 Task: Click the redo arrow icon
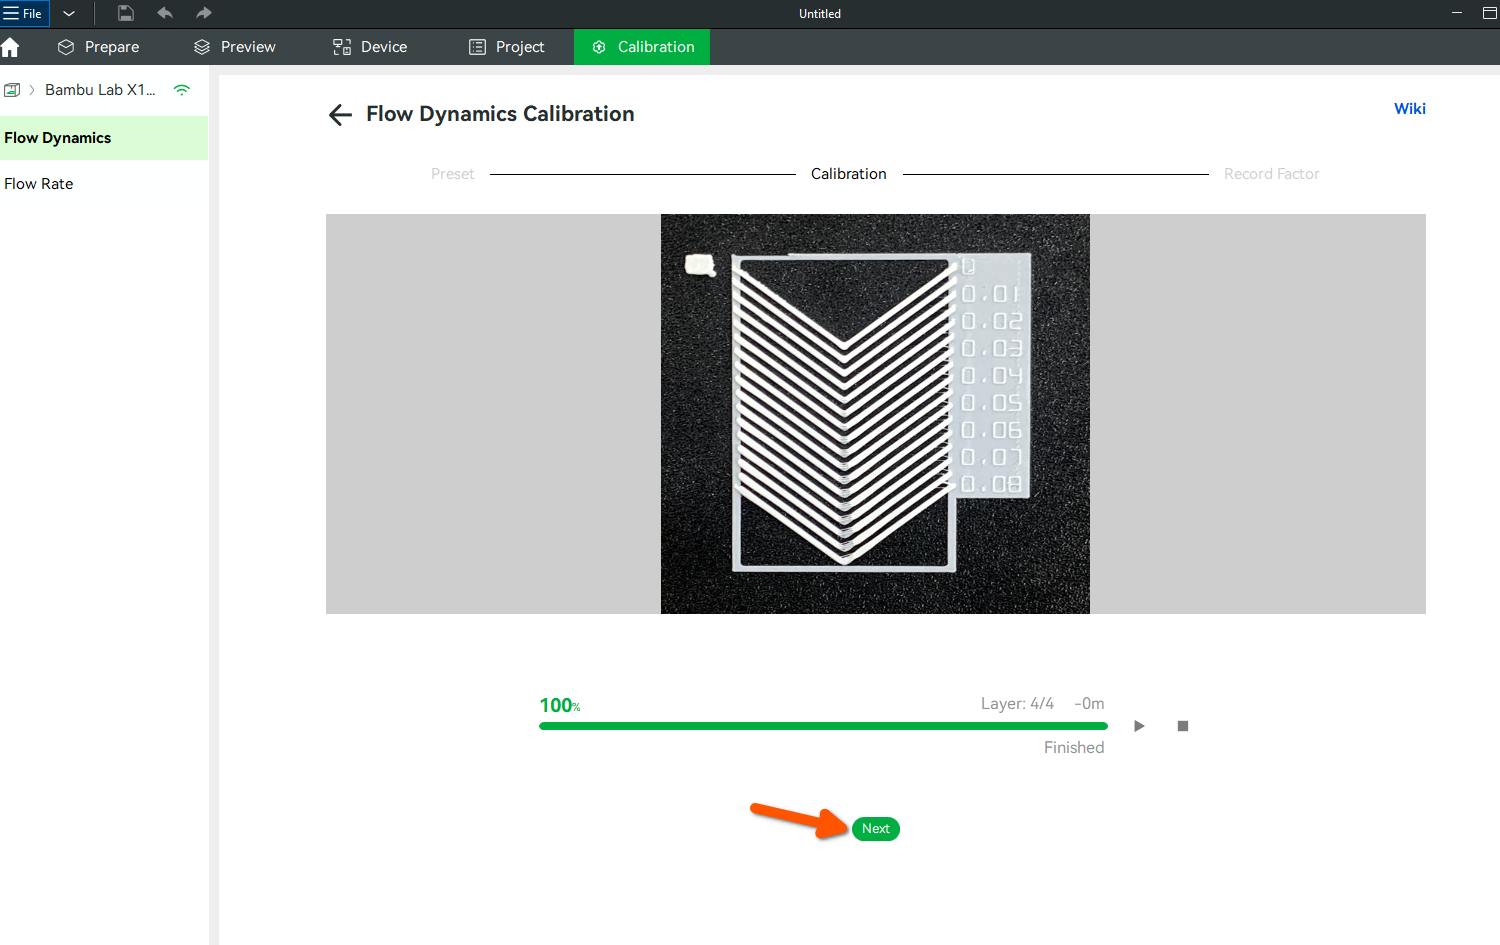coord(204,13)
